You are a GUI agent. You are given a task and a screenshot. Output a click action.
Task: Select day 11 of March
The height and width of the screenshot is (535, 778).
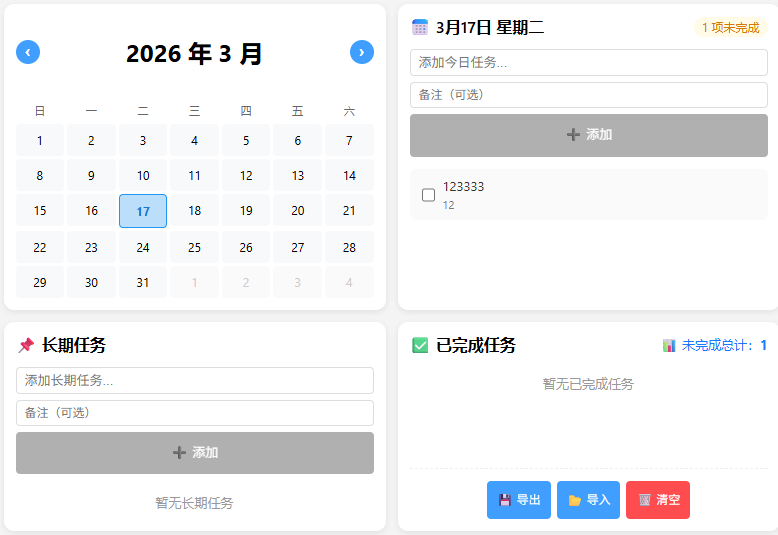(194, 176)
